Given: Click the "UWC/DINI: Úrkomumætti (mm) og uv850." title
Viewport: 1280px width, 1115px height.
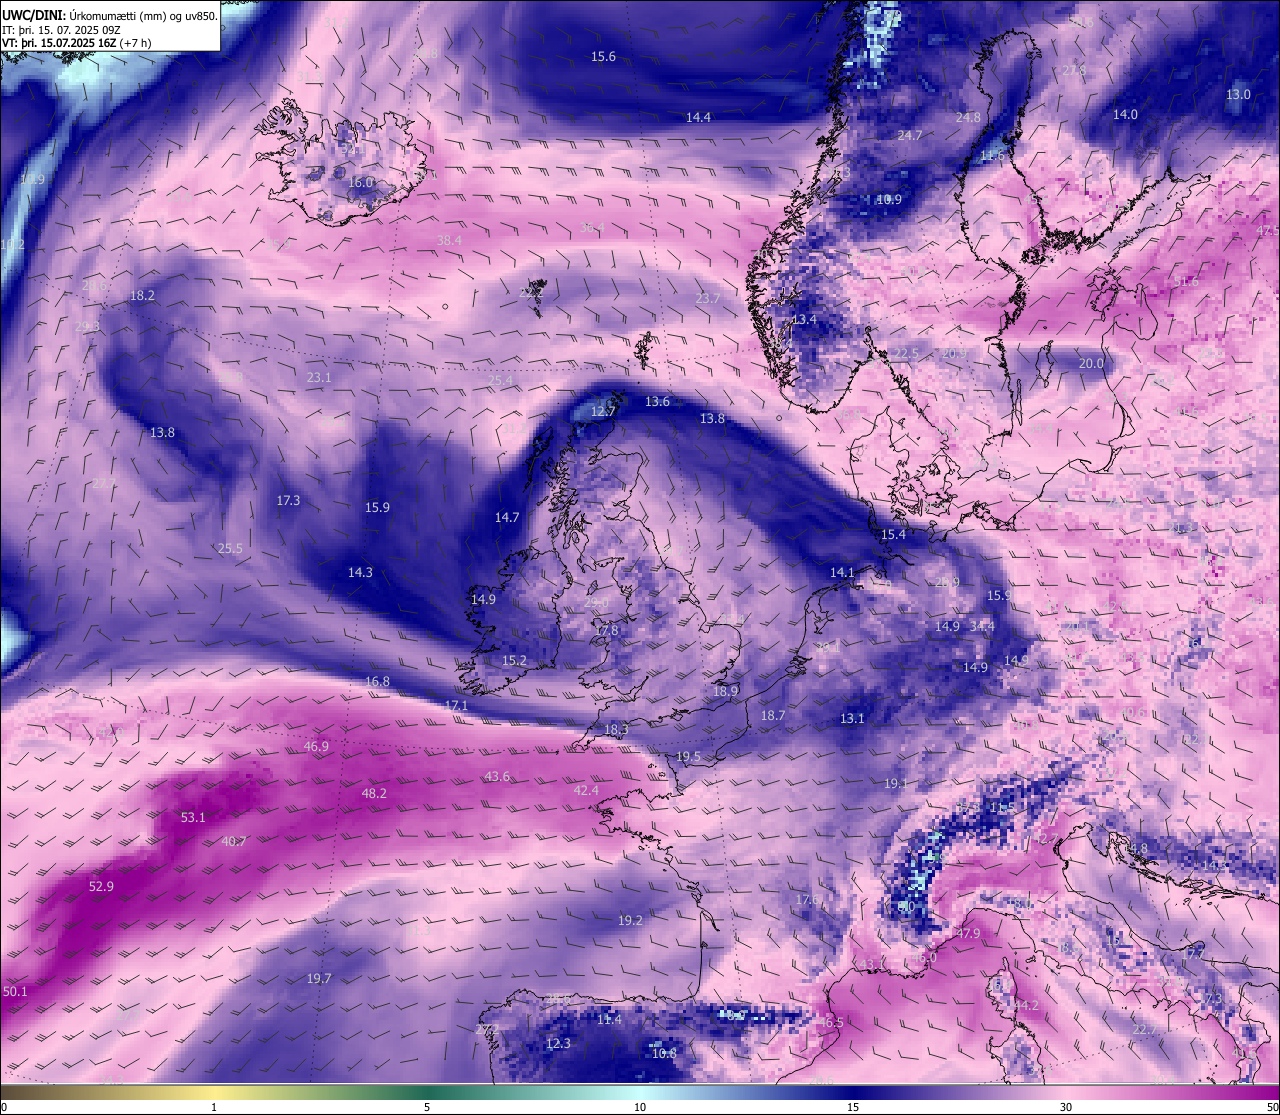Looking at the screenshot, I should click(x=109, y=15).
